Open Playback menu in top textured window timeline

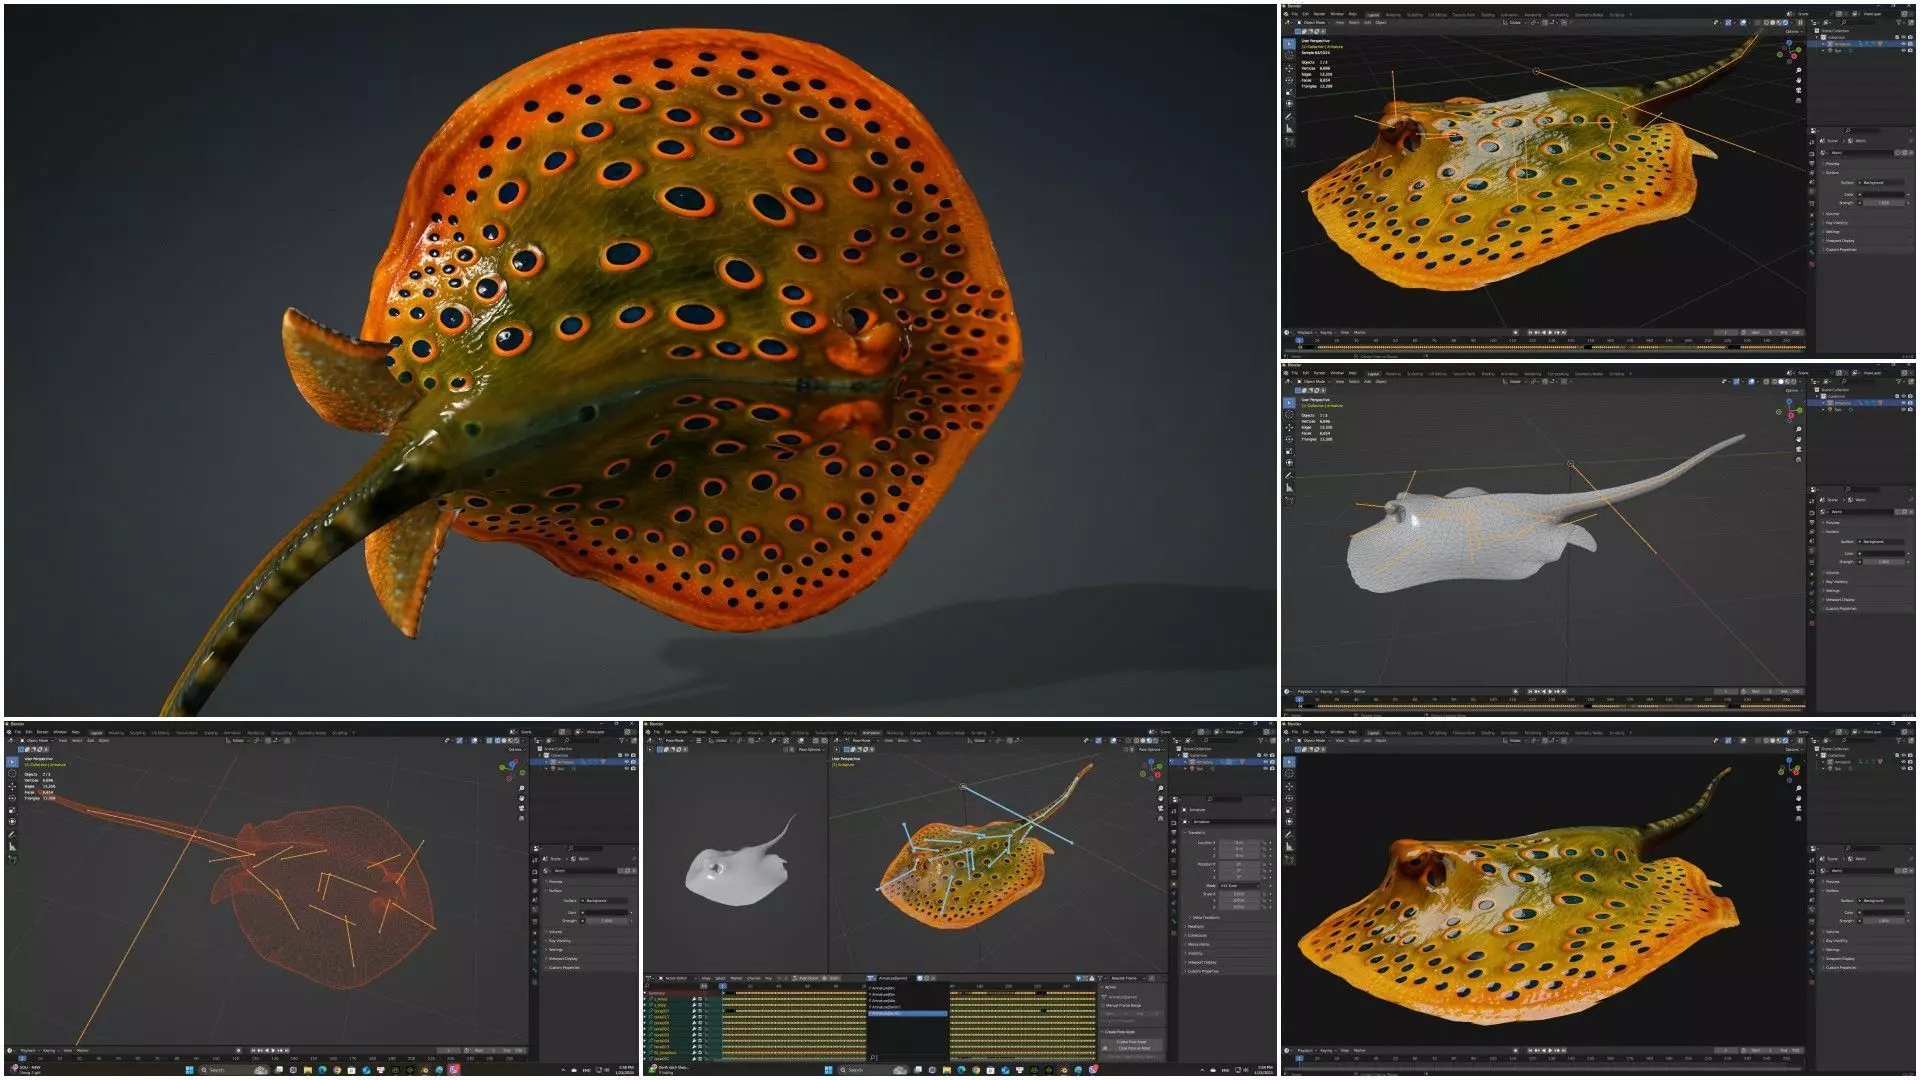(1305, 332)
